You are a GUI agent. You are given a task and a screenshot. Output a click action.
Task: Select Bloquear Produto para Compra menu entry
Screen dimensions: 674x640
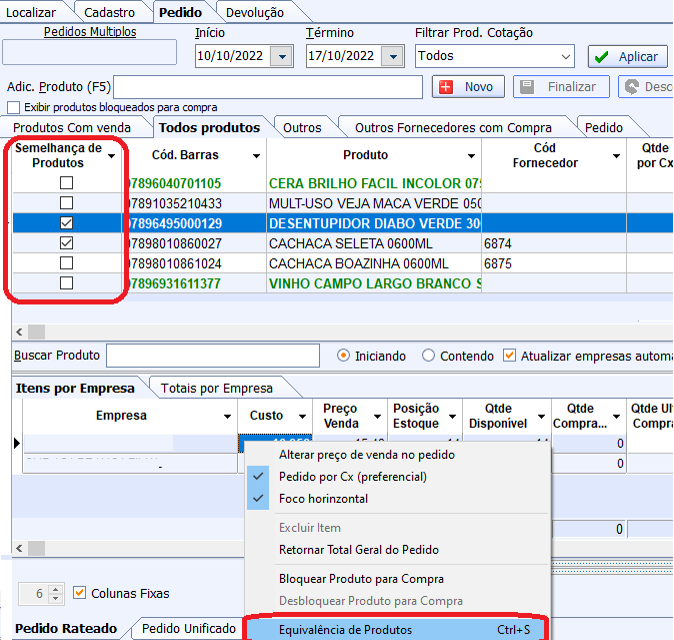point(361,579)
